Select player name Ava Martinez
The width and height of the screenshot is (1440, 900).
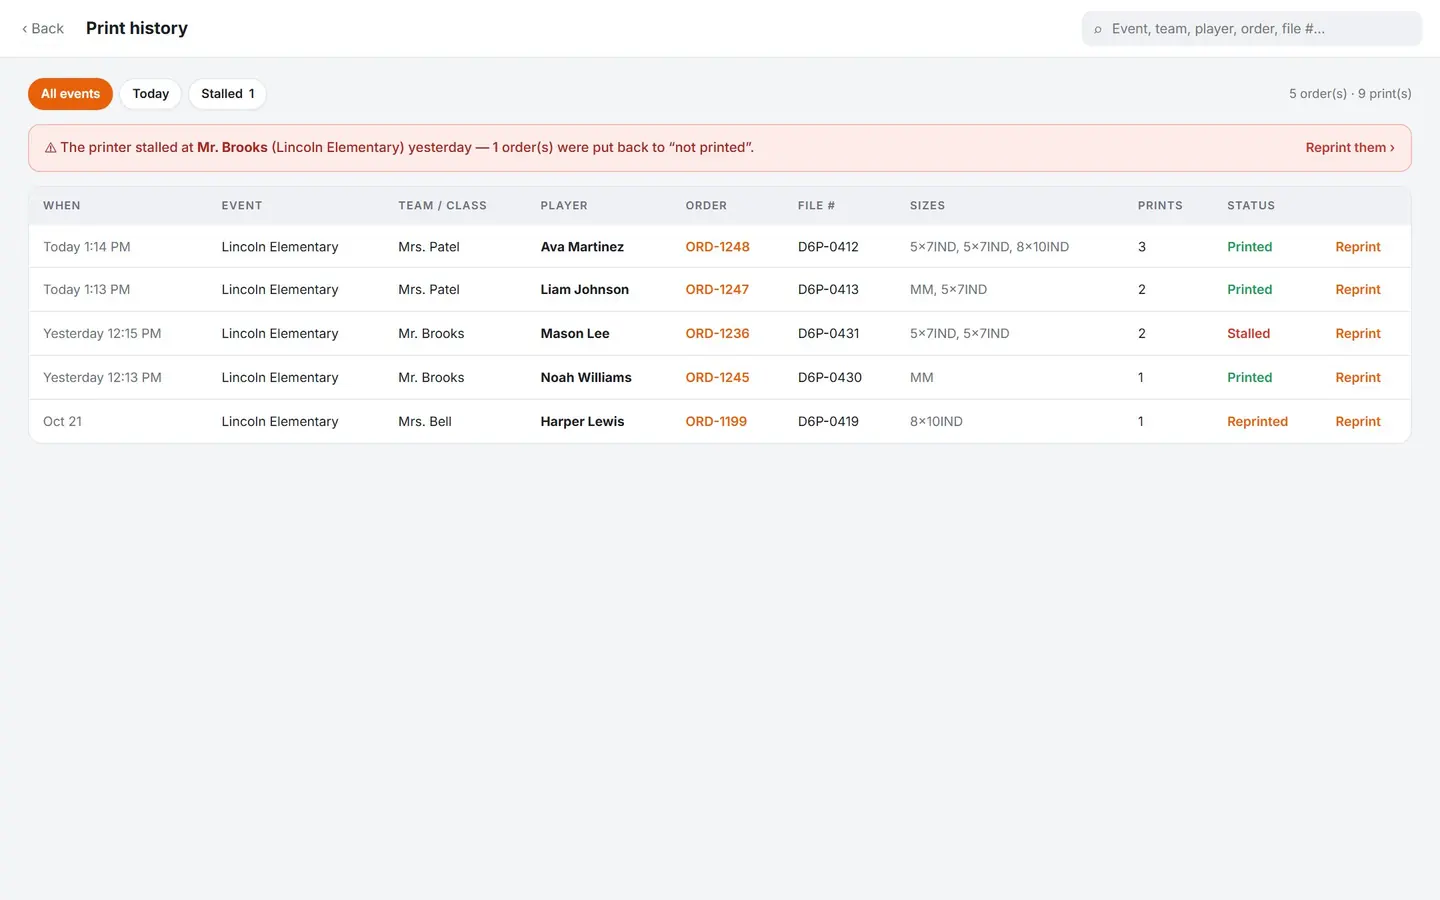click(x=582, y=247)
